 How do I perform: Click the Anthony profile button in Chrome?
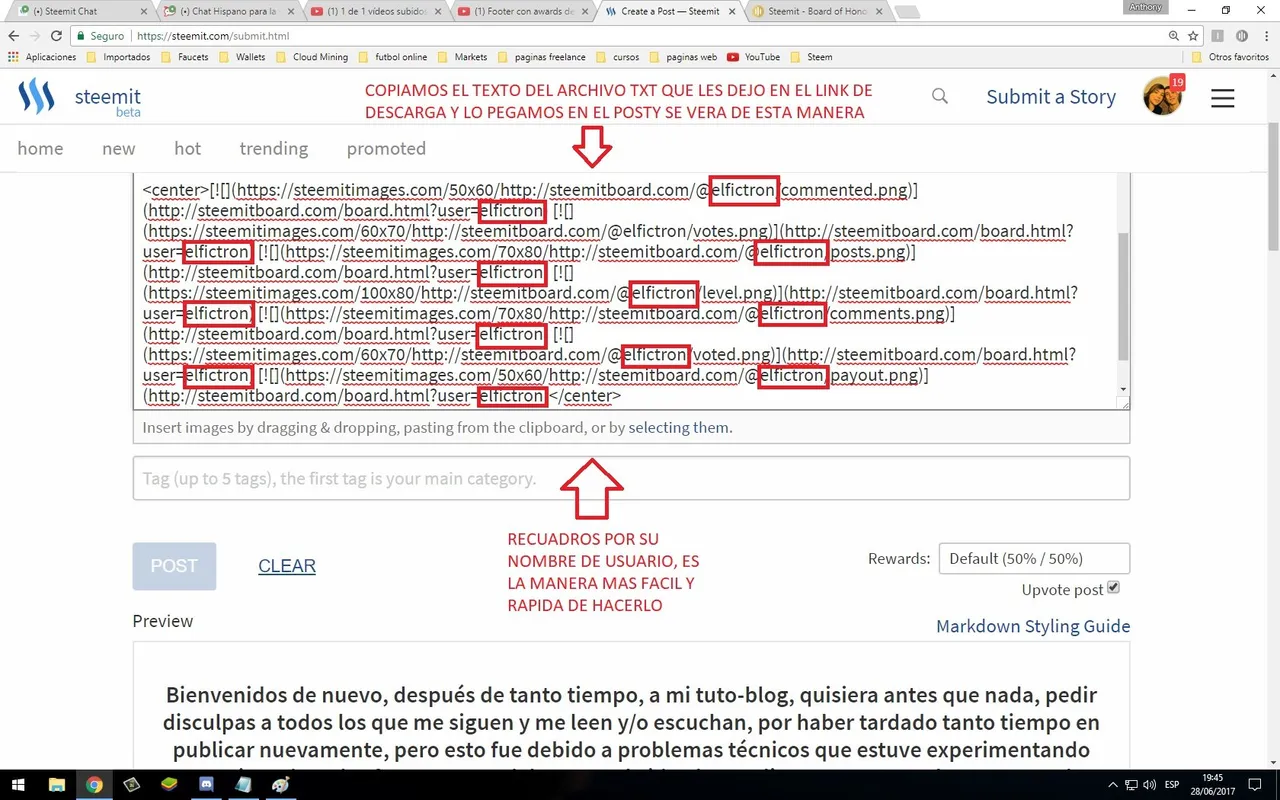[x=1146, y=7]
